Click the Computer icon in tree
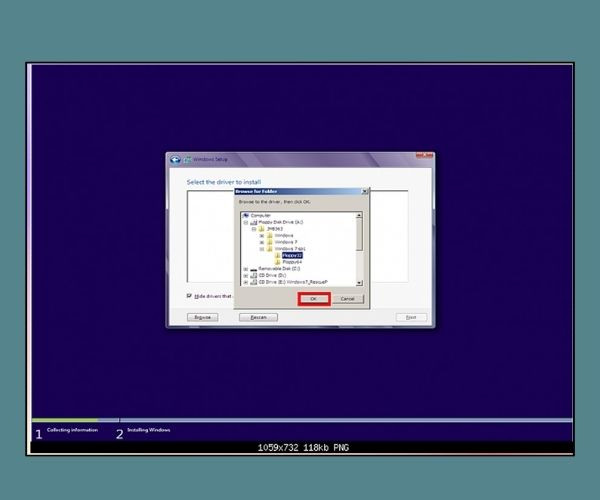 pyautogui.click(x=246, y=215)
